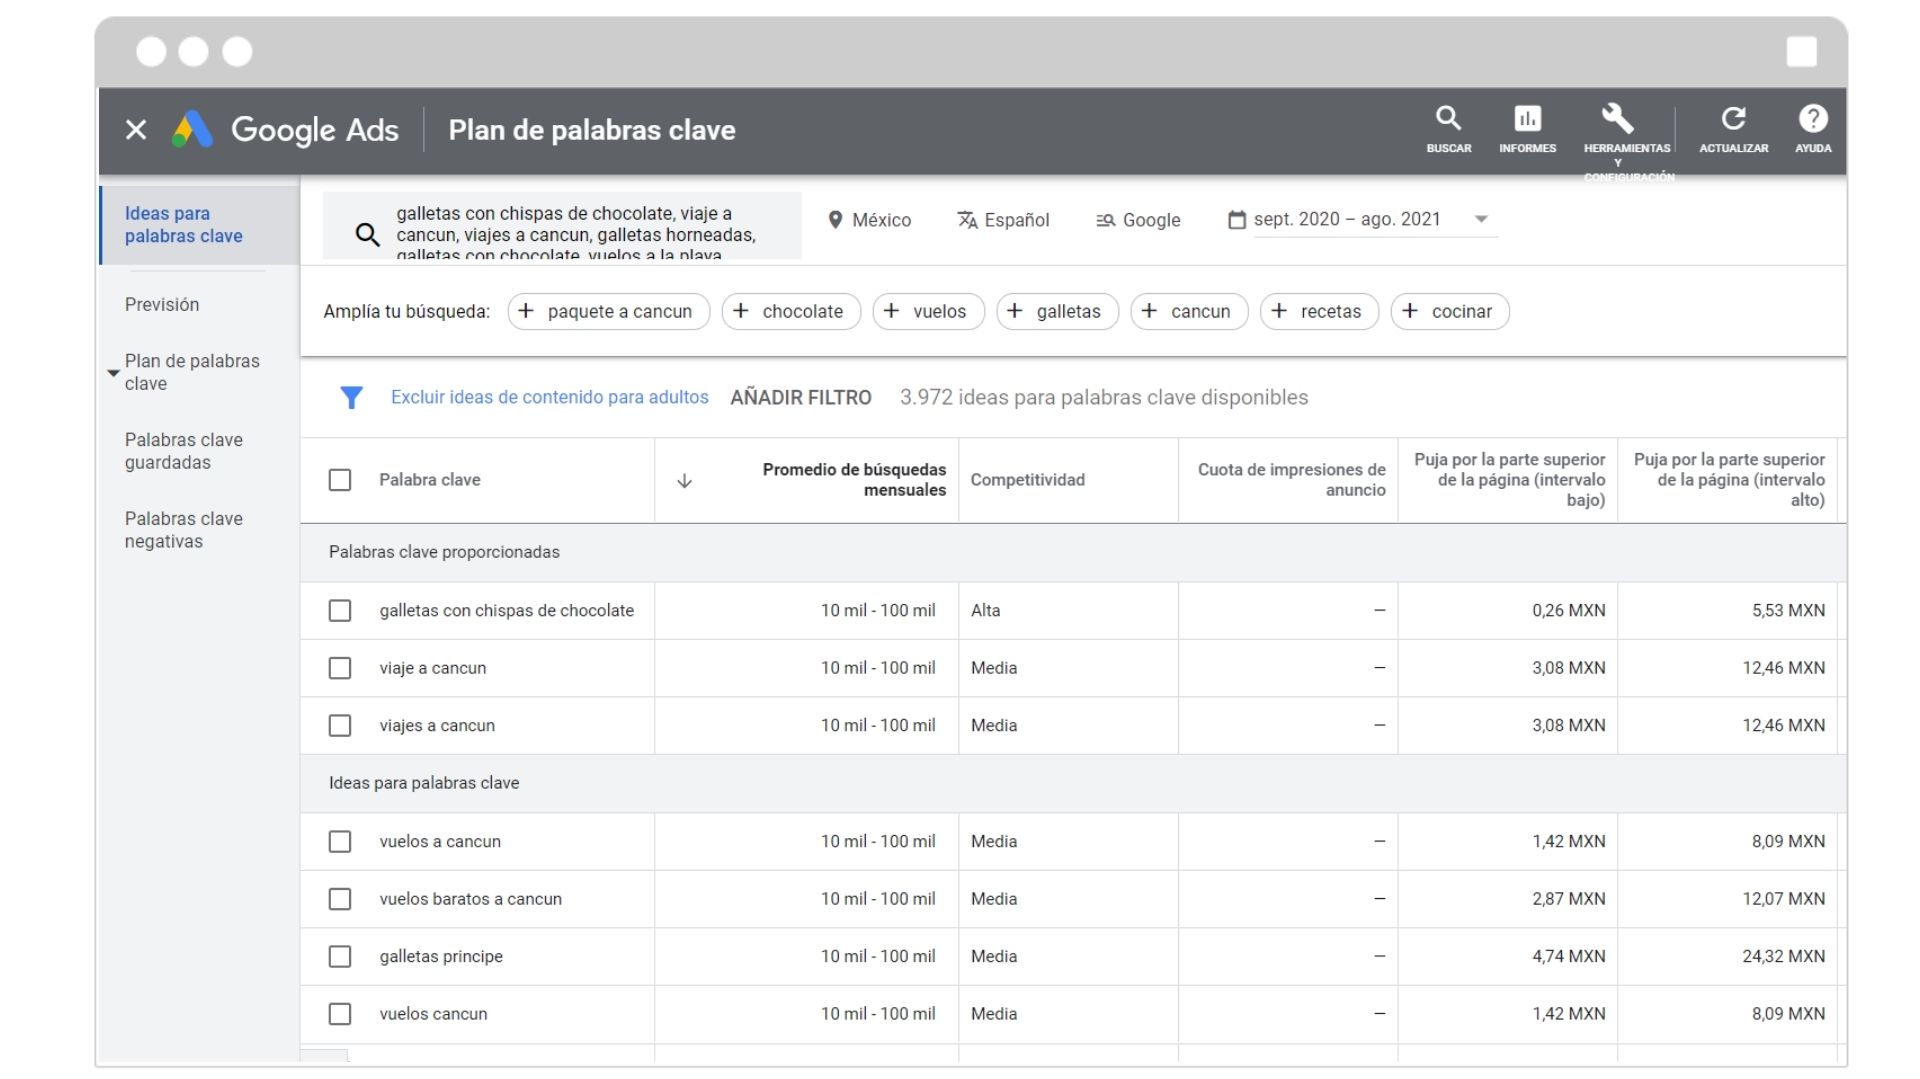Open 'Palabras clave negativas' in sidebar
The image size is (1920, 1079).
tap(183, 530)
